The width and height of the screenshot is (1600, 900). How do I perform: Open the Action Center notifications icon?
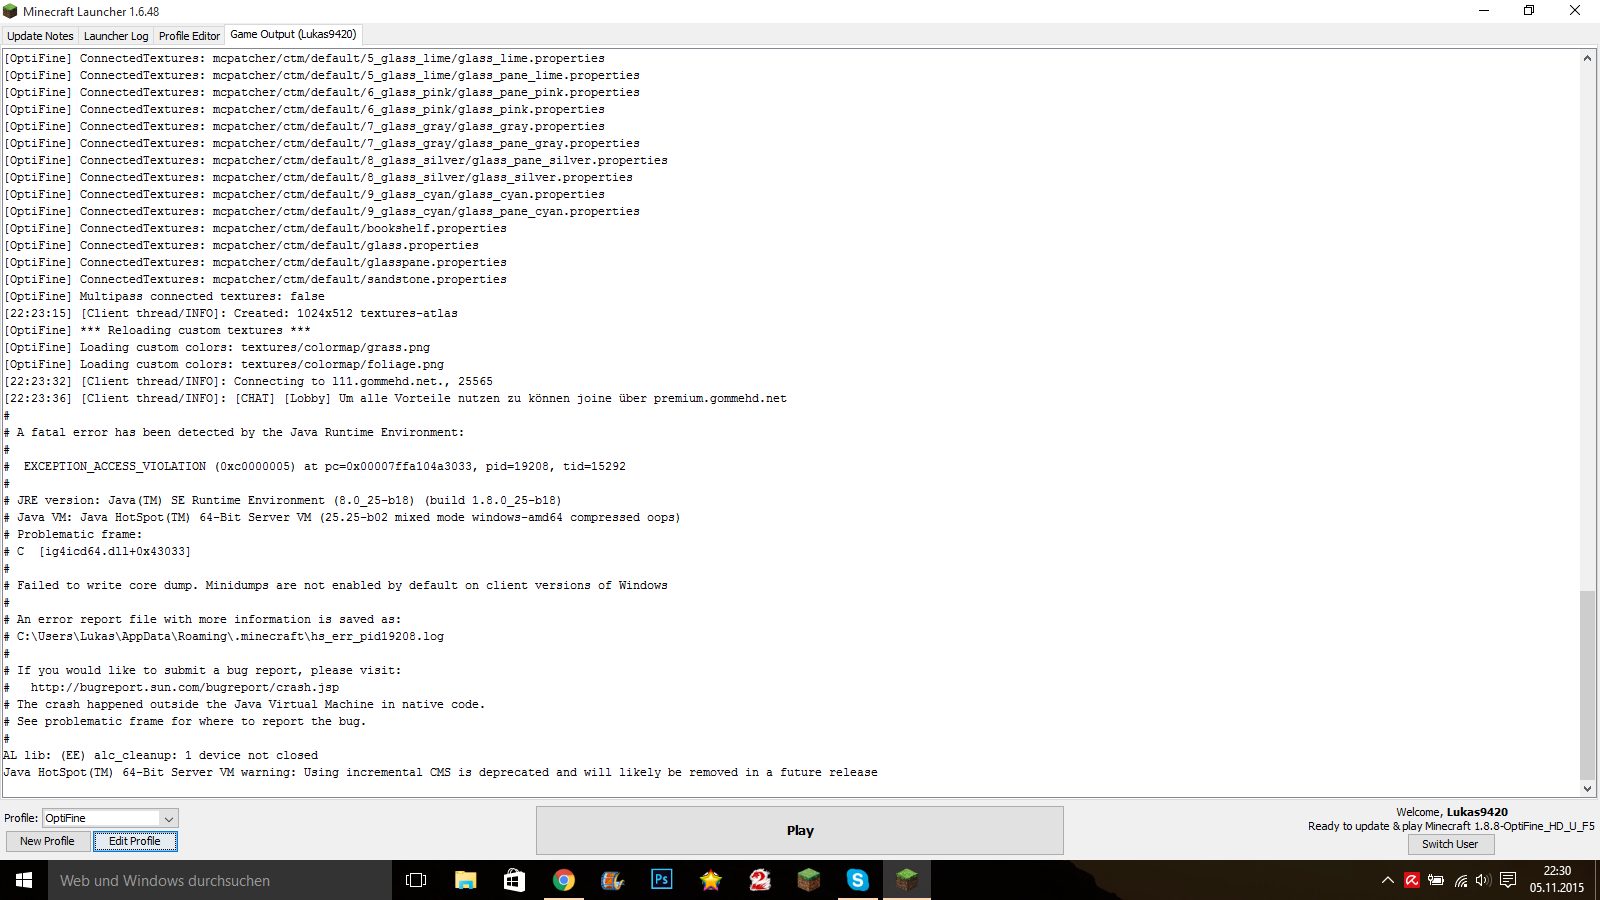pos(1508,881)
